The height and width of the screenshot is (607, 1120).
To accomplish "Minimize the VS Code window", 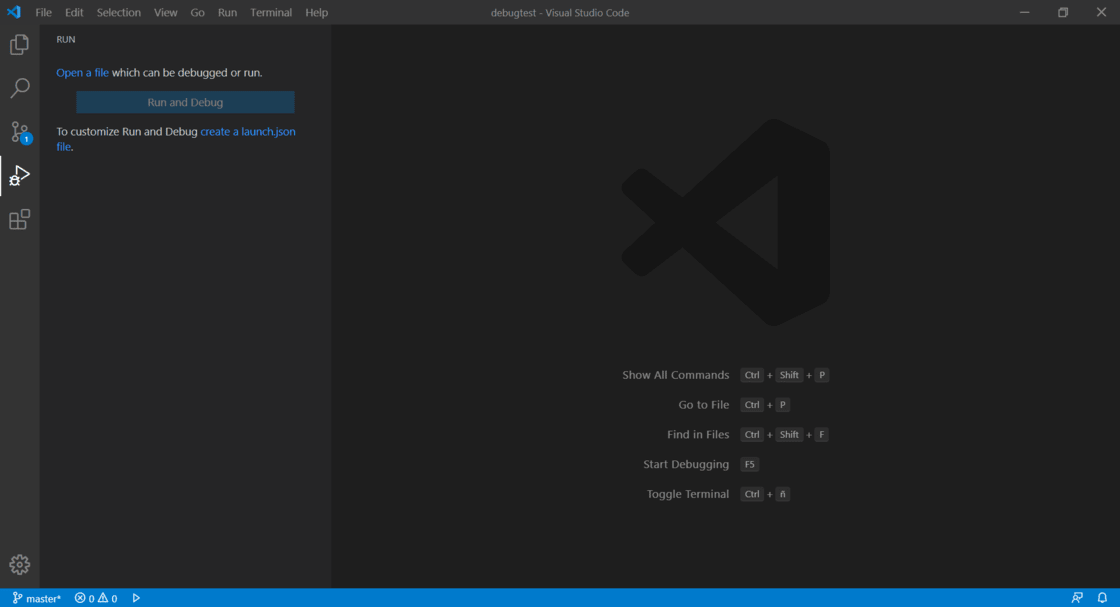I will [1024, 12].
